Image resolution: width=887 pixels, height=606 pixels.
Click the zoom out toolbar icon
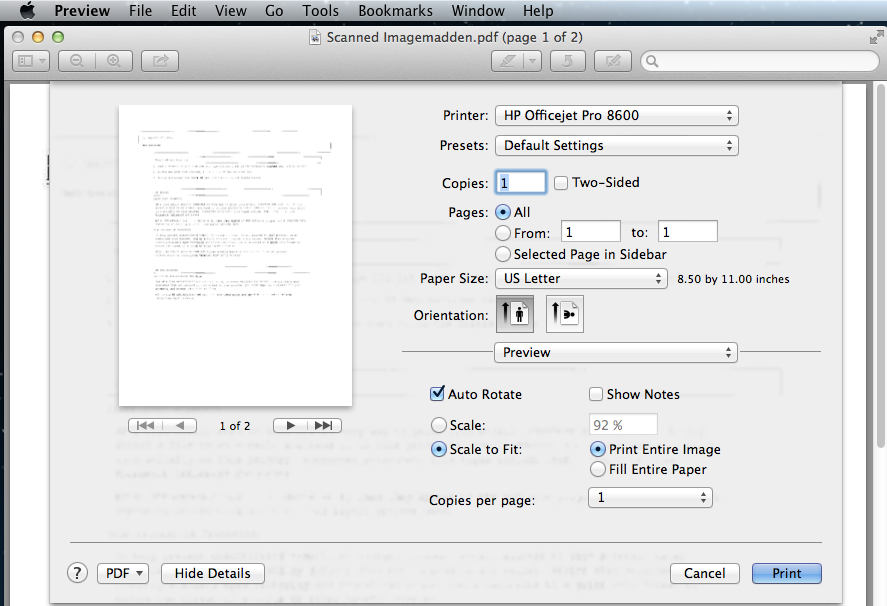pyautogui.click(x=76, y=61)
